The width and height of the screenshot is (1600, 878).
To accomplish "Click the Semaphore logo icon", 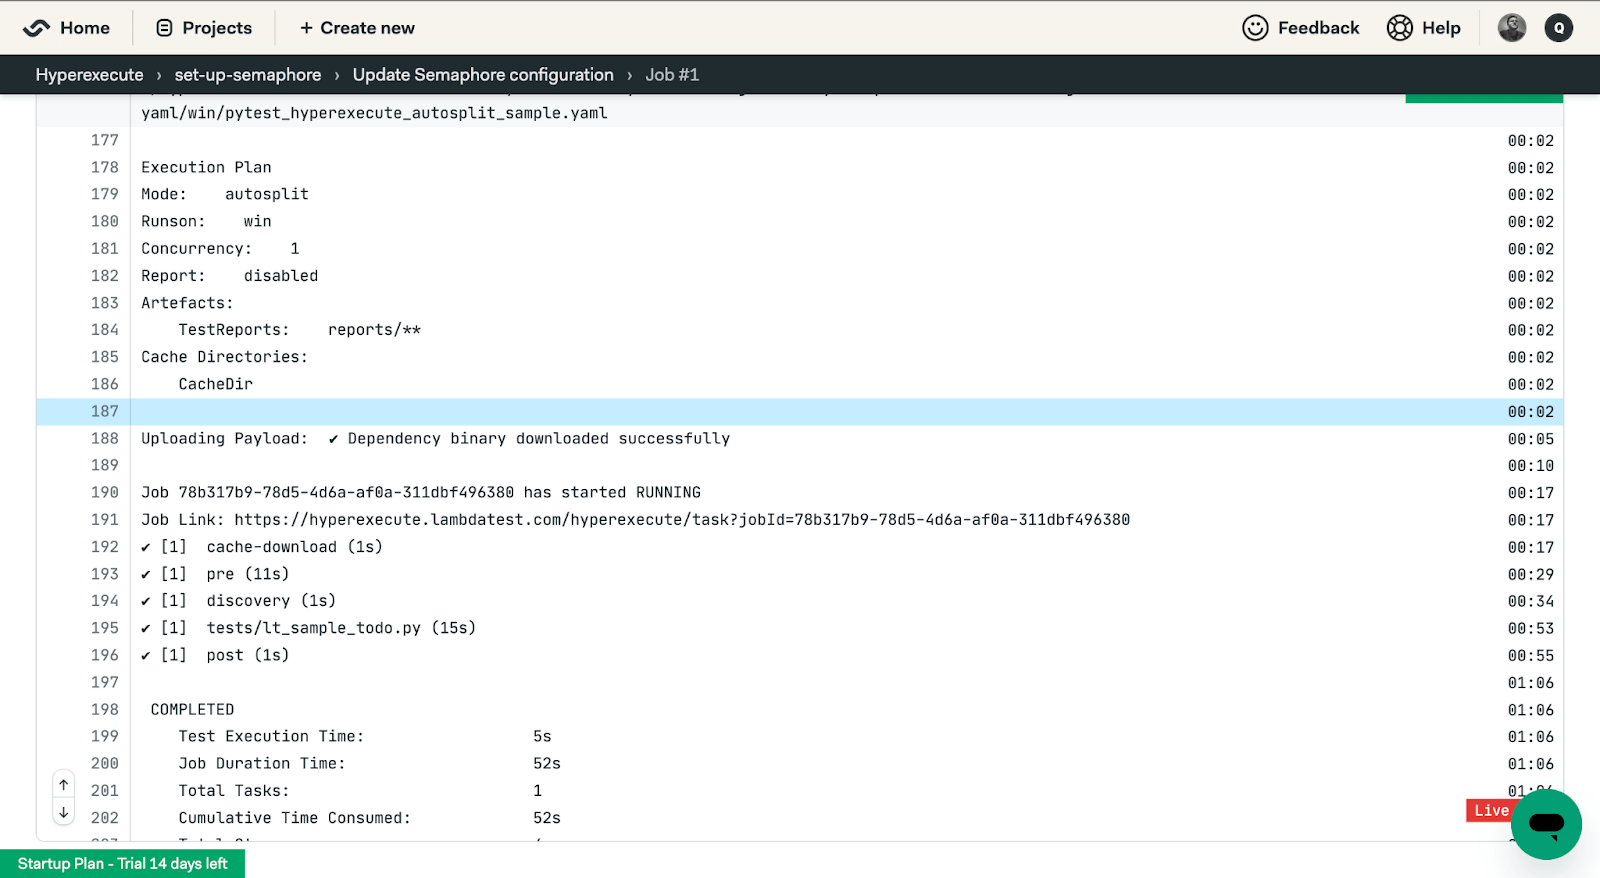I will (36, 28).
